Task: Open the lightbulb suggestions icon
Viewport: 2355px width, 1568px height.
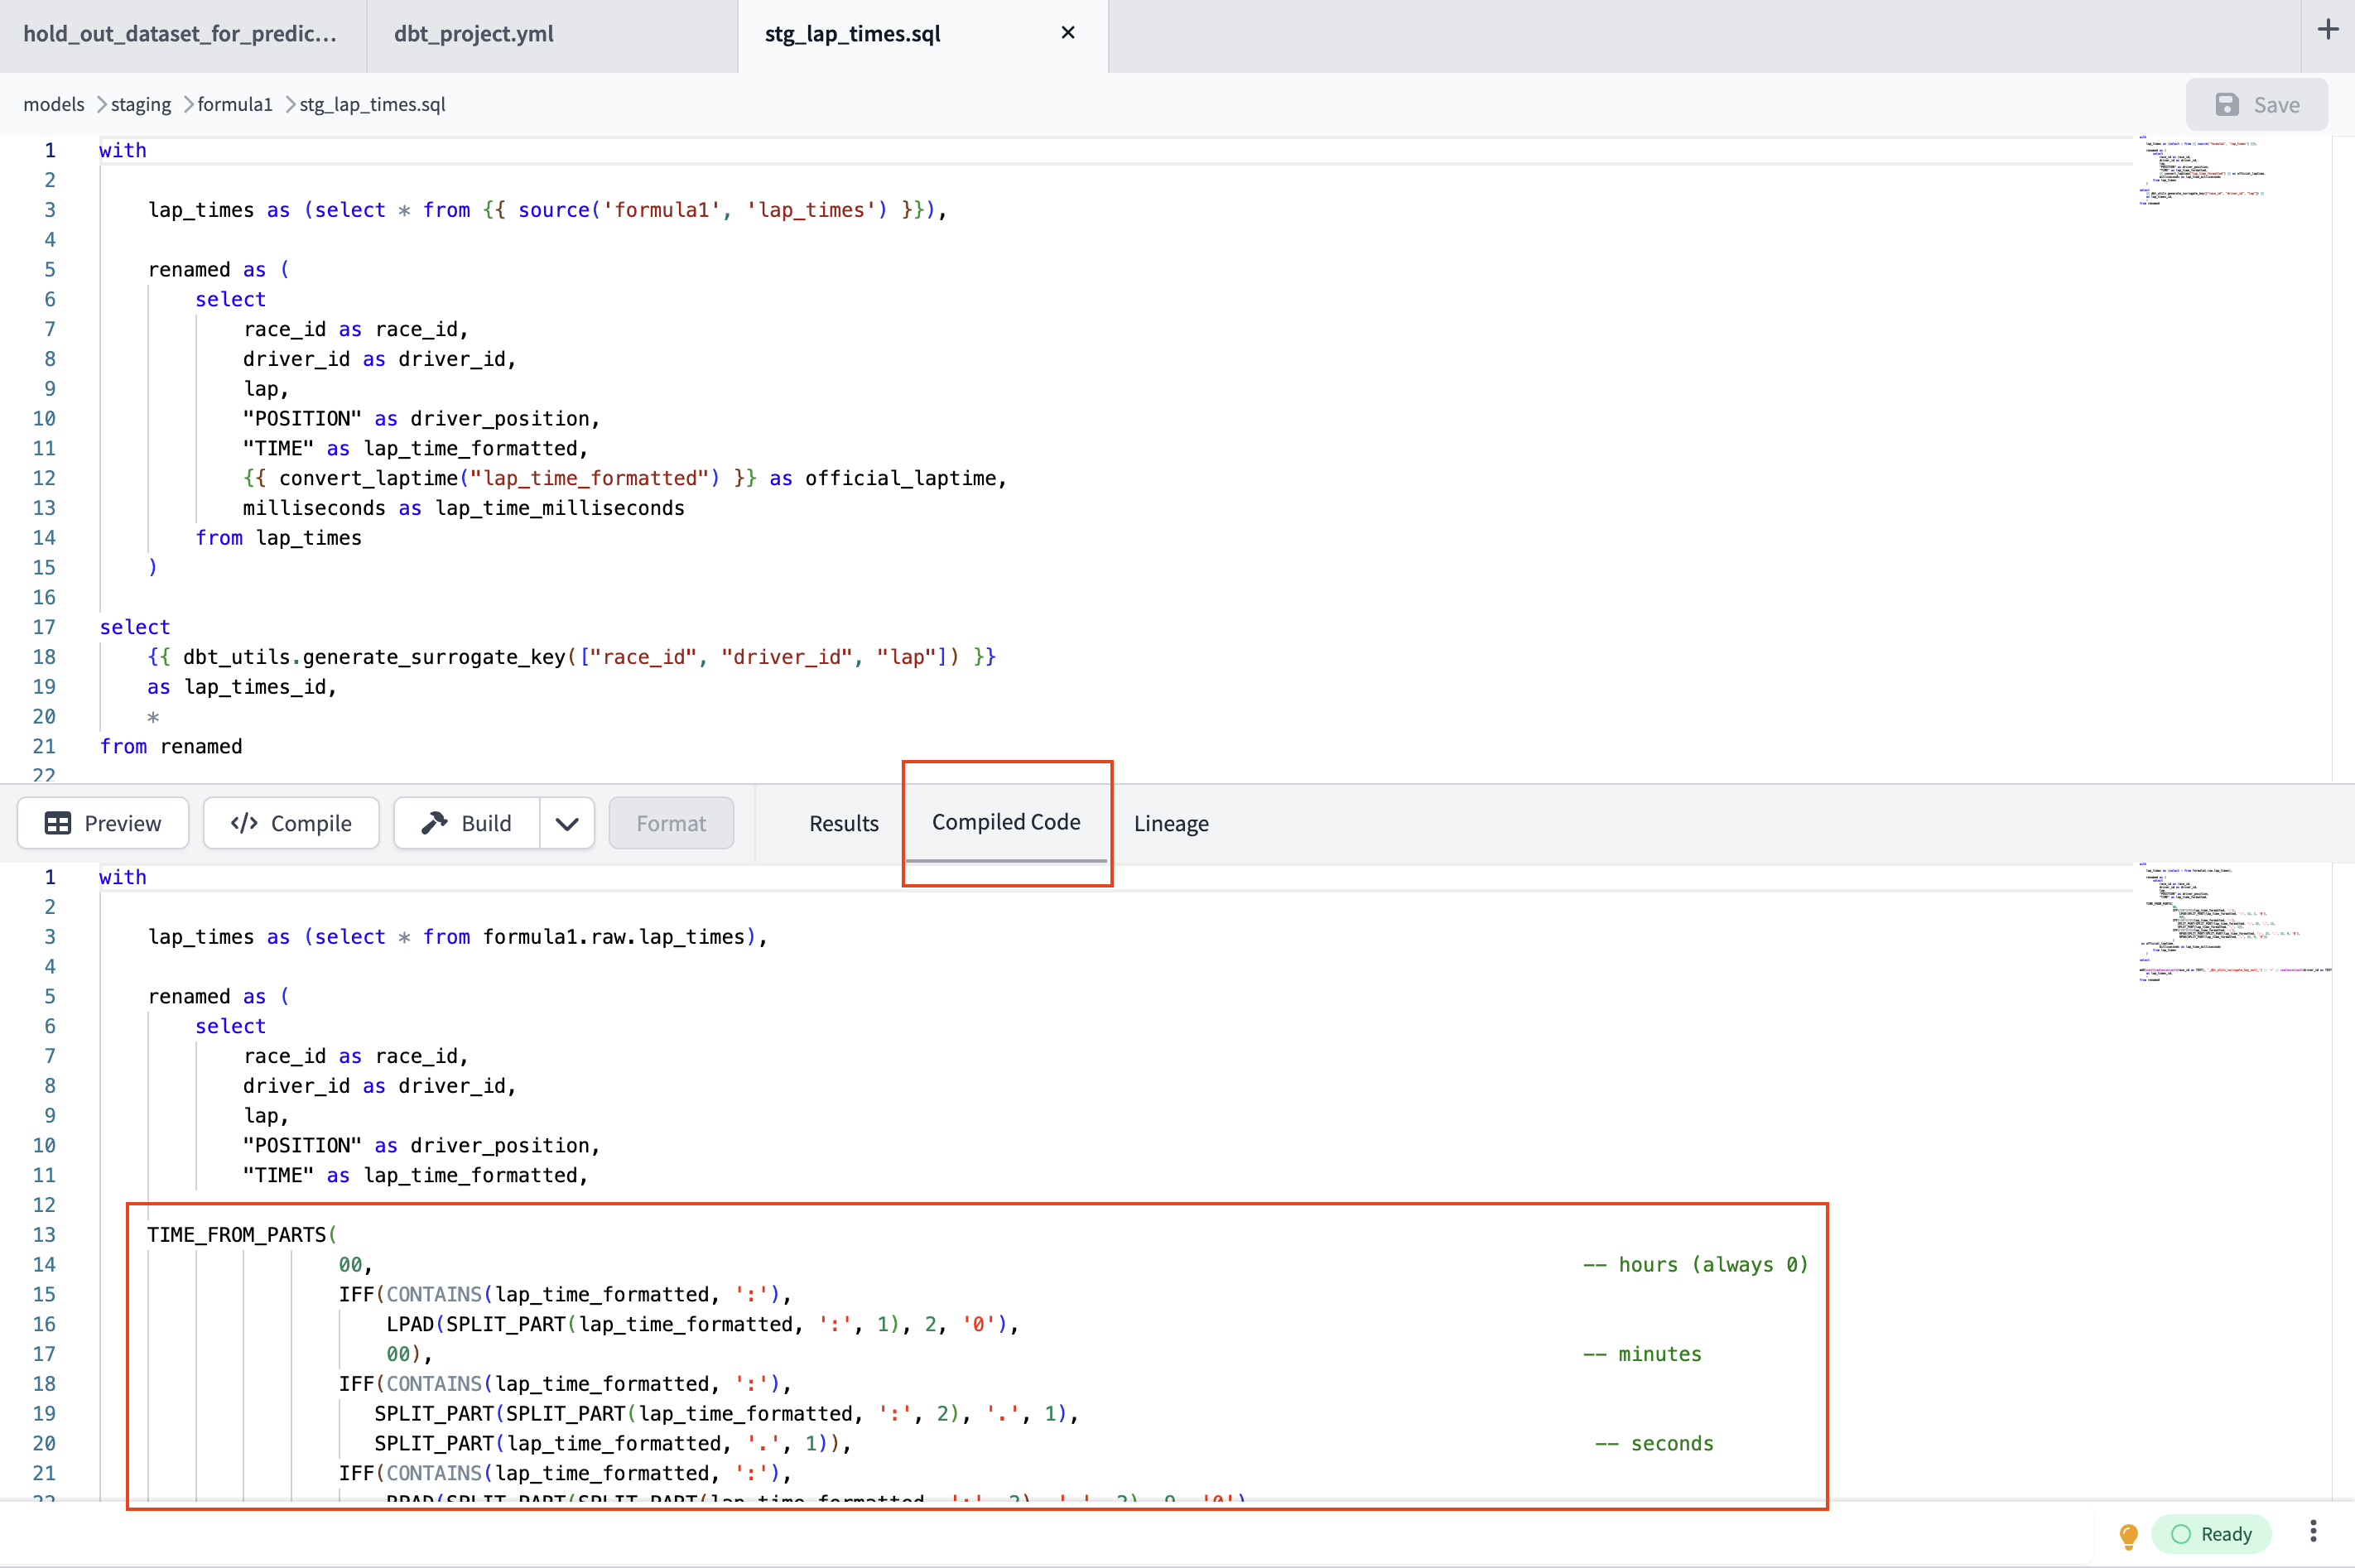Action: click(2128, 1533)
